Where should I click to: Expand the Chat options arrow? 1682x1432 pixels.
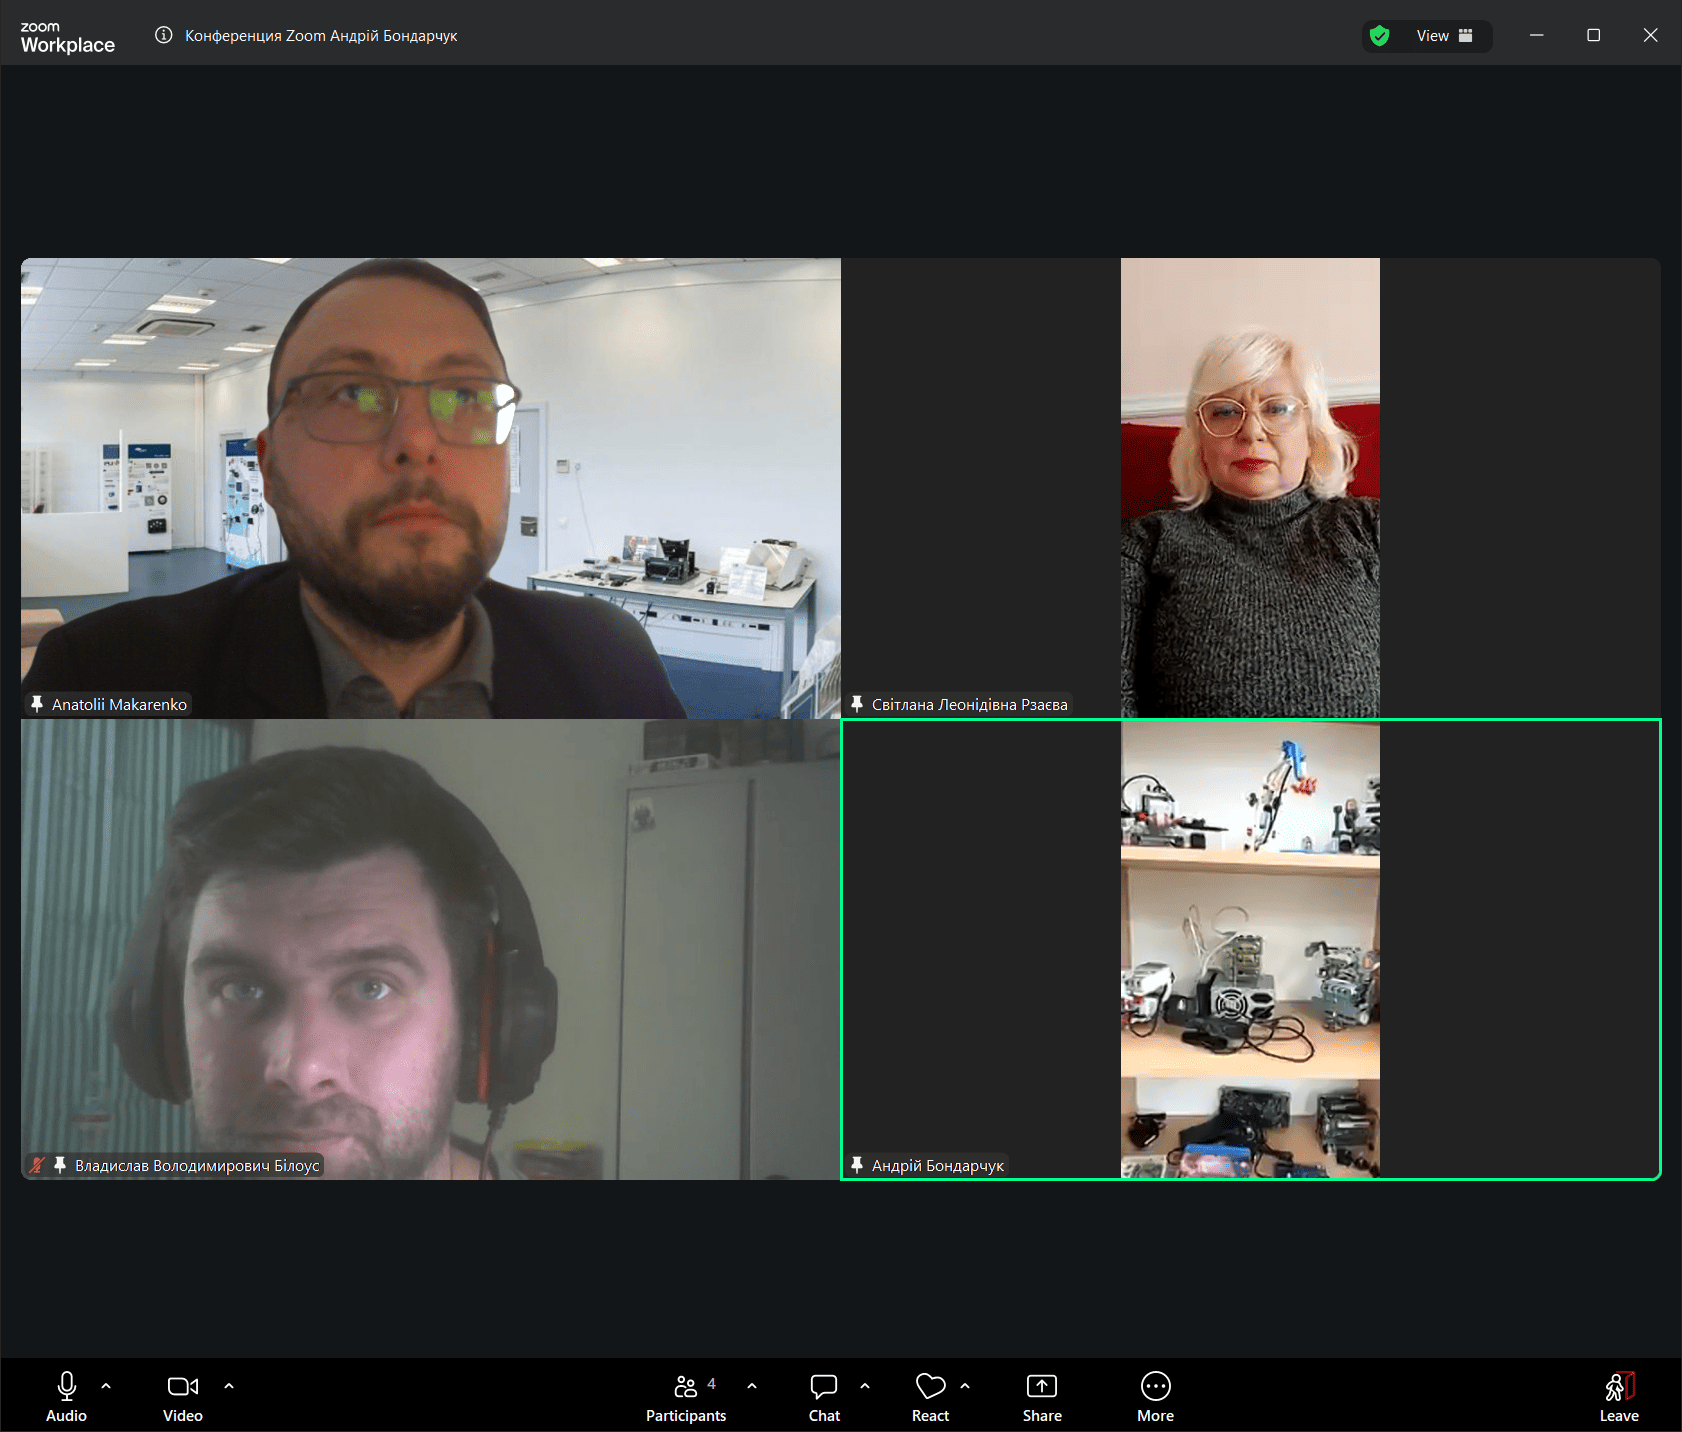[865, 1386]
